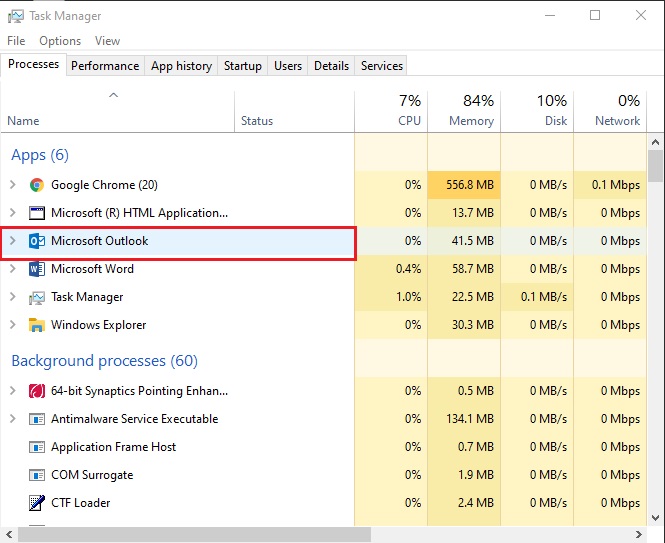The width and height of the screenshot is (665, 543).
Task: Switch to the App history tab
Action: 181,66
